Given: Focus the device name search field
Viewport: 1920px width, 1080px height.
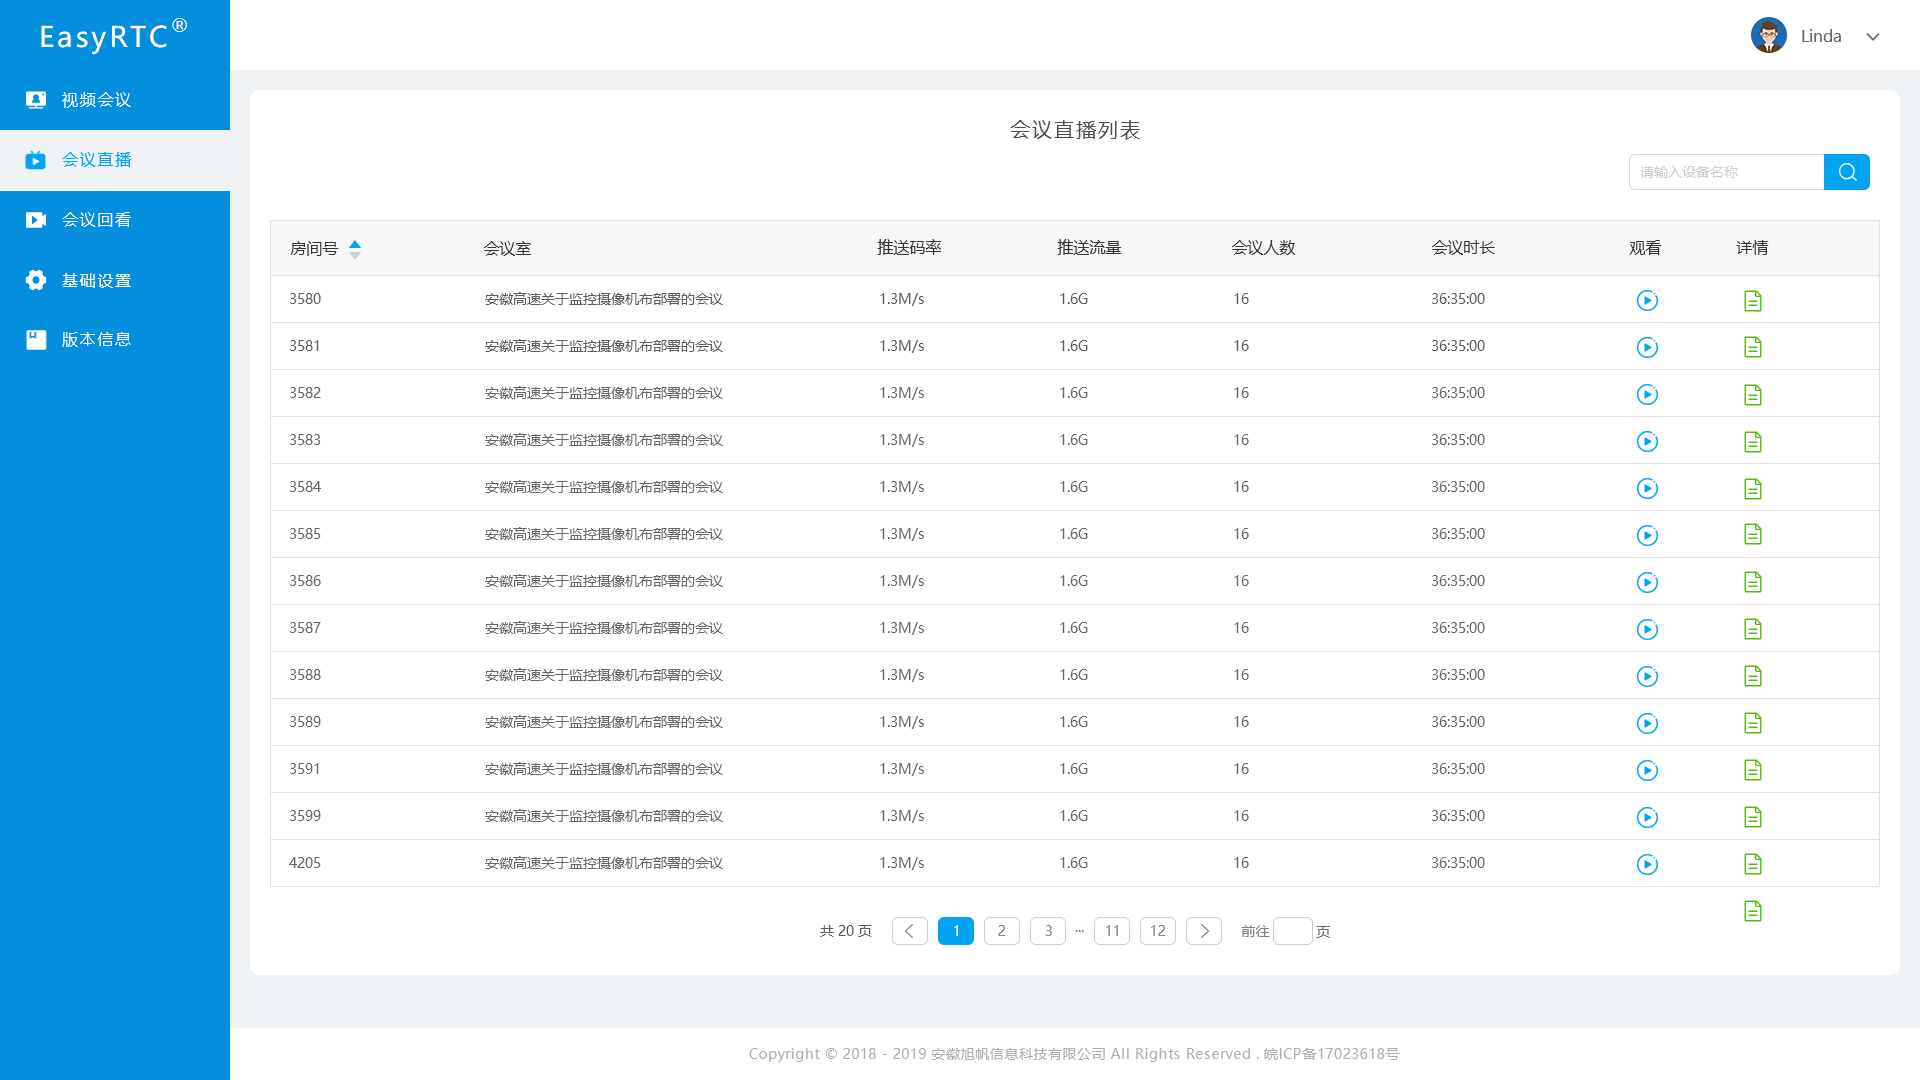Looking at the screenshot, I should click(1725, 172).
